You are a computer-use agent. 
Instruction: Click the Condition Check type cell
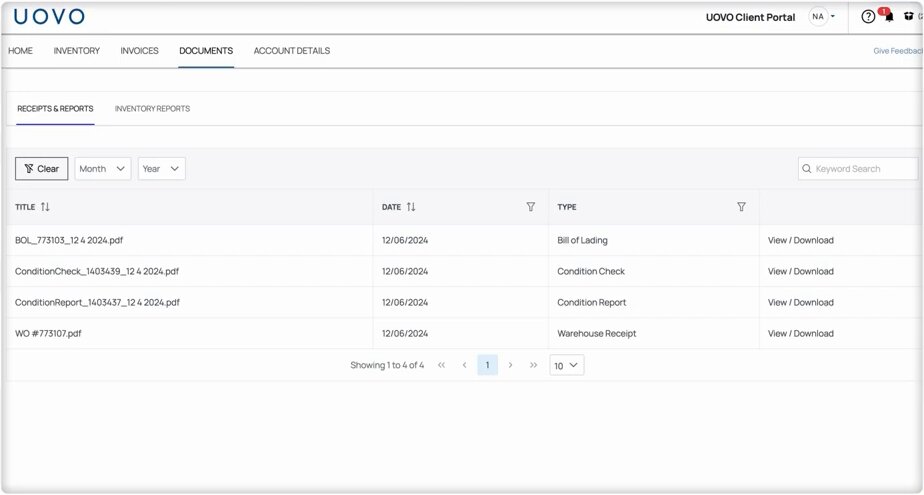[x=591, y=271]
